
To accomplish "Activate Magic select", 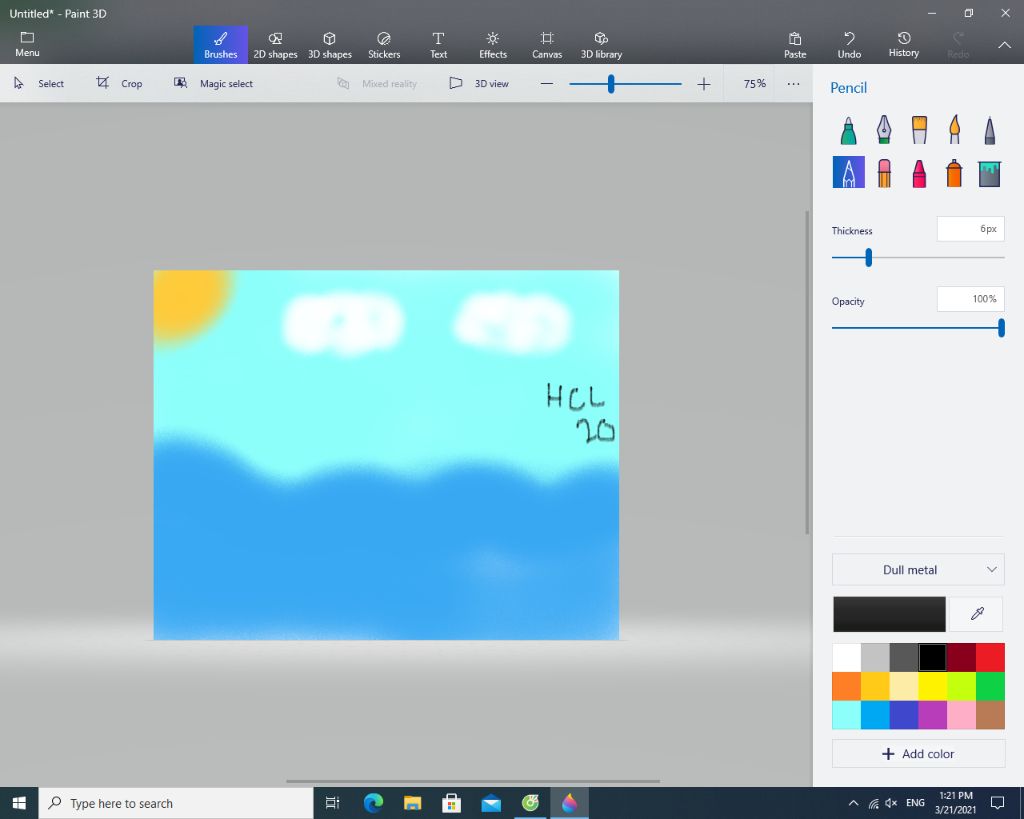I will click(x=213, y=84).
